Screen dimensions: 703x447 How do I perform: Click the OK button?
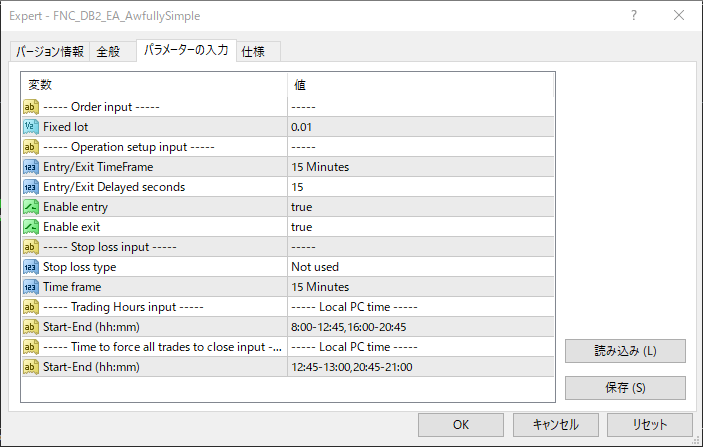[460, 424]
